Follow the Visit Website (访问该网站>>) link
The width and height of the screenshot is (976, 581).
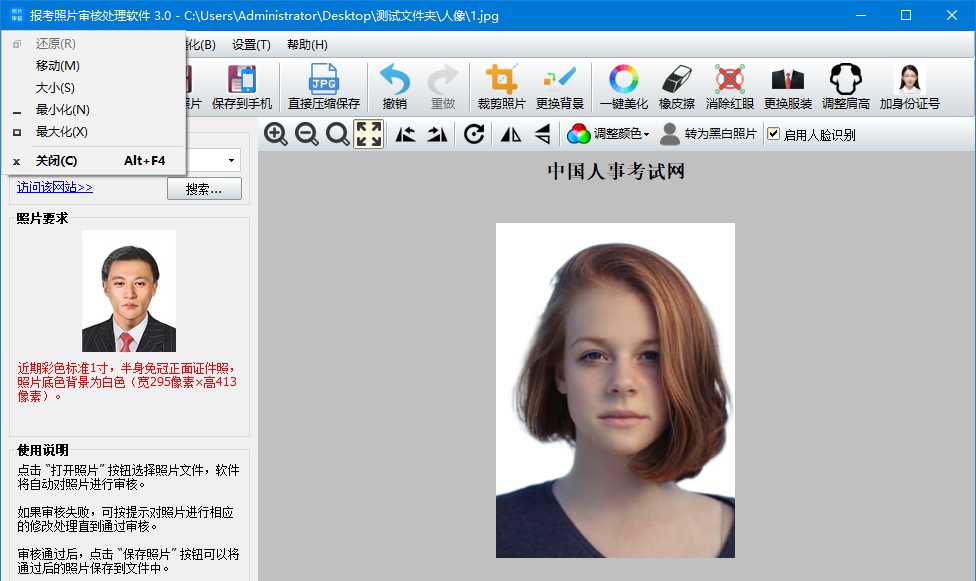click(x=55, y=187)
